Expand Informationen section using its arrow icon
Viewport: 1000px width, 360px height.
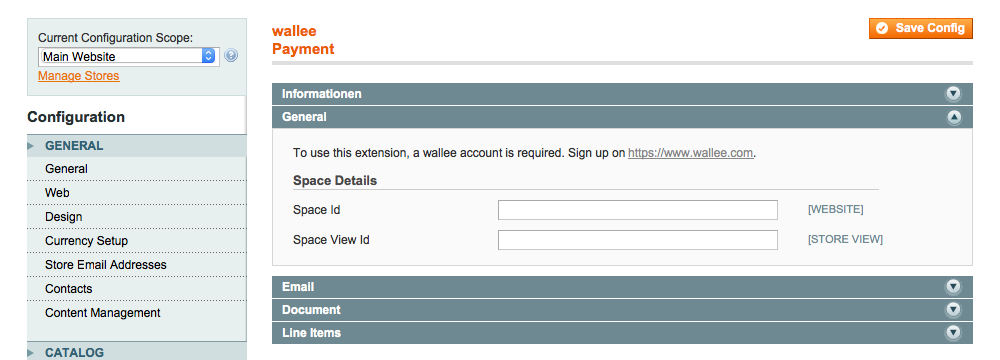953,94
